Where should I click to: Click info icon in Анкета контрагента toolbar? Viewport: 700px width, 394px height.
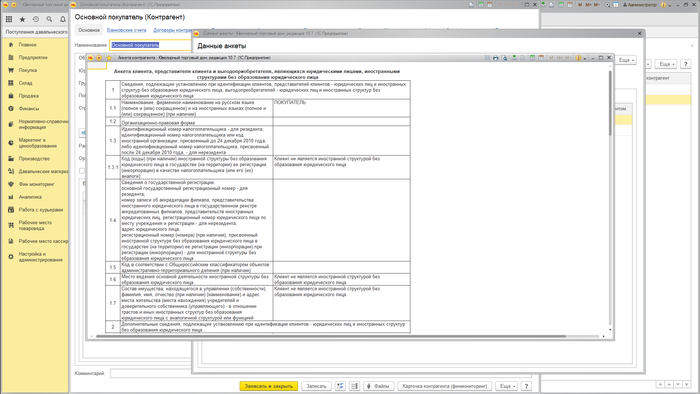coord(579,58)
